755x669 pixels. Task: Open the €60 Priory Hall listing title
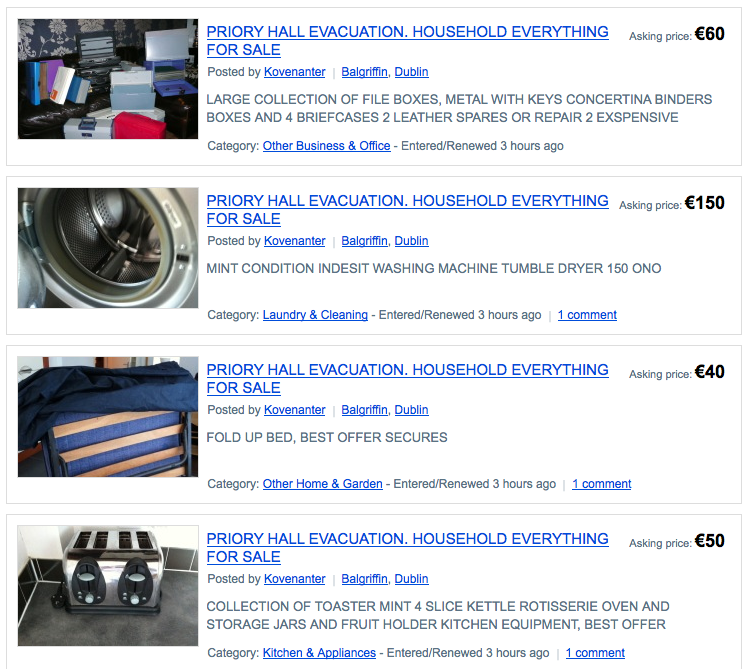click(407, 41)
